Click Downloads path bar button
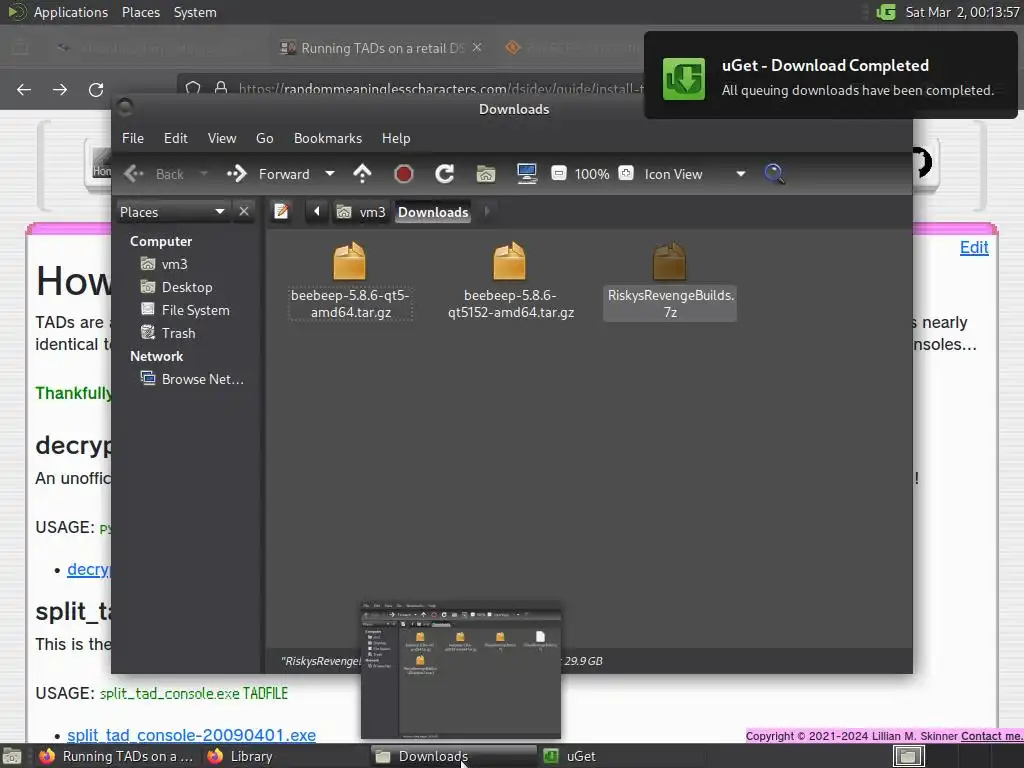 tap(433, 212)
